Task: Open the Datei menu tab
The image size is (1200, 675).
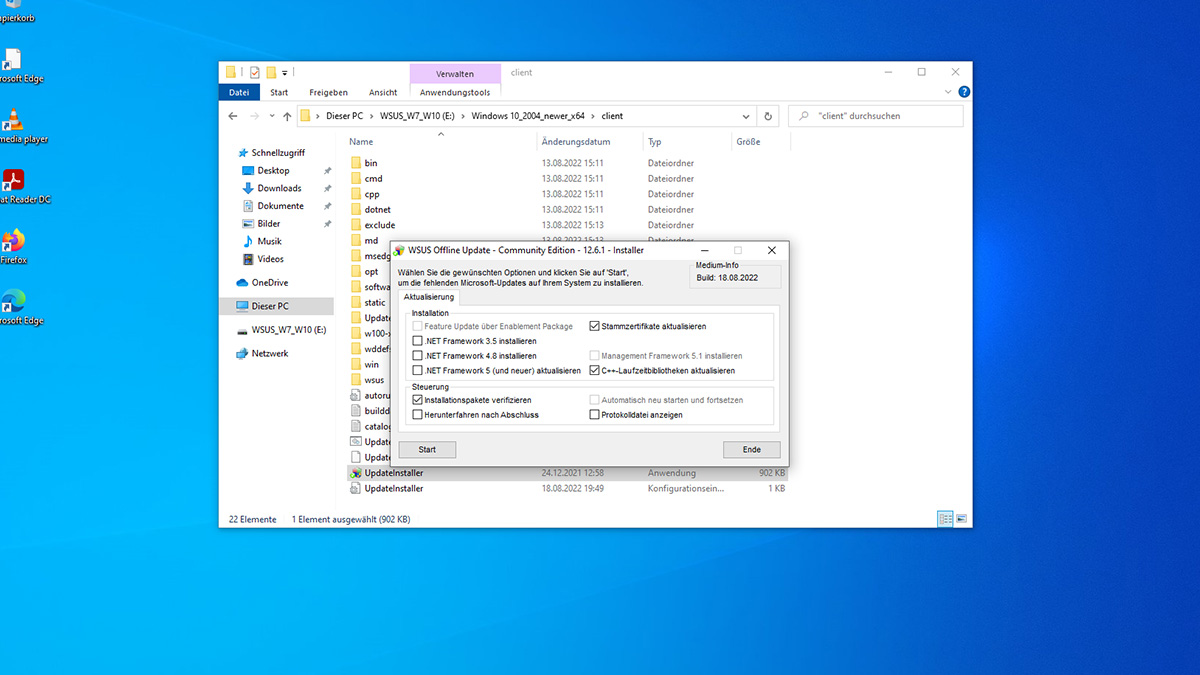Action: click(239, 92)
